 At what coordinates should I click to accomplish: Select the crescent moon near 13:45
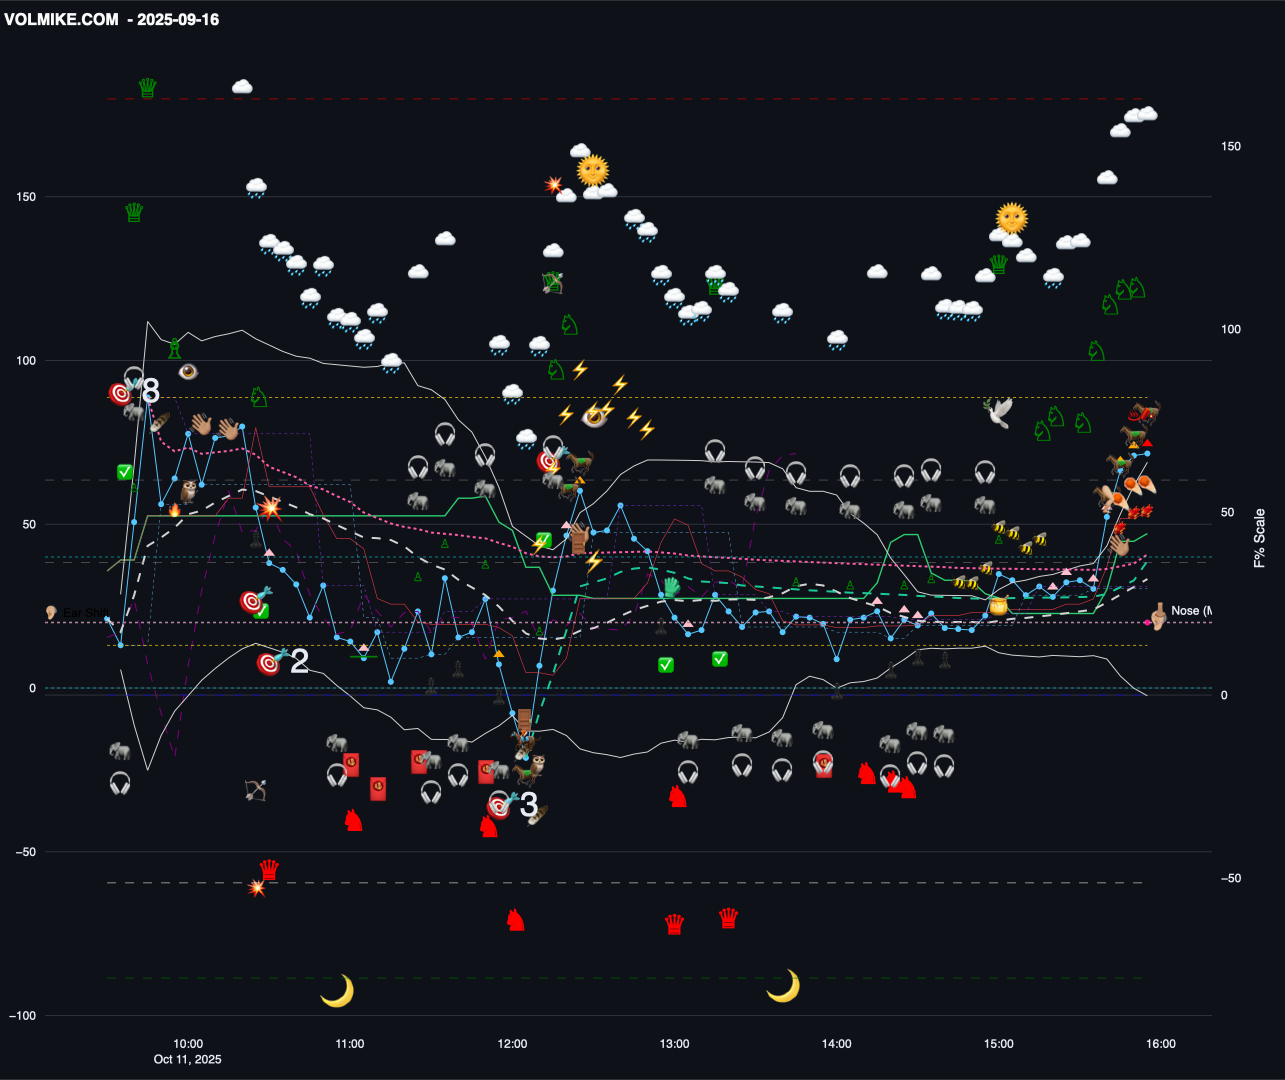click(x=783, y=986)
